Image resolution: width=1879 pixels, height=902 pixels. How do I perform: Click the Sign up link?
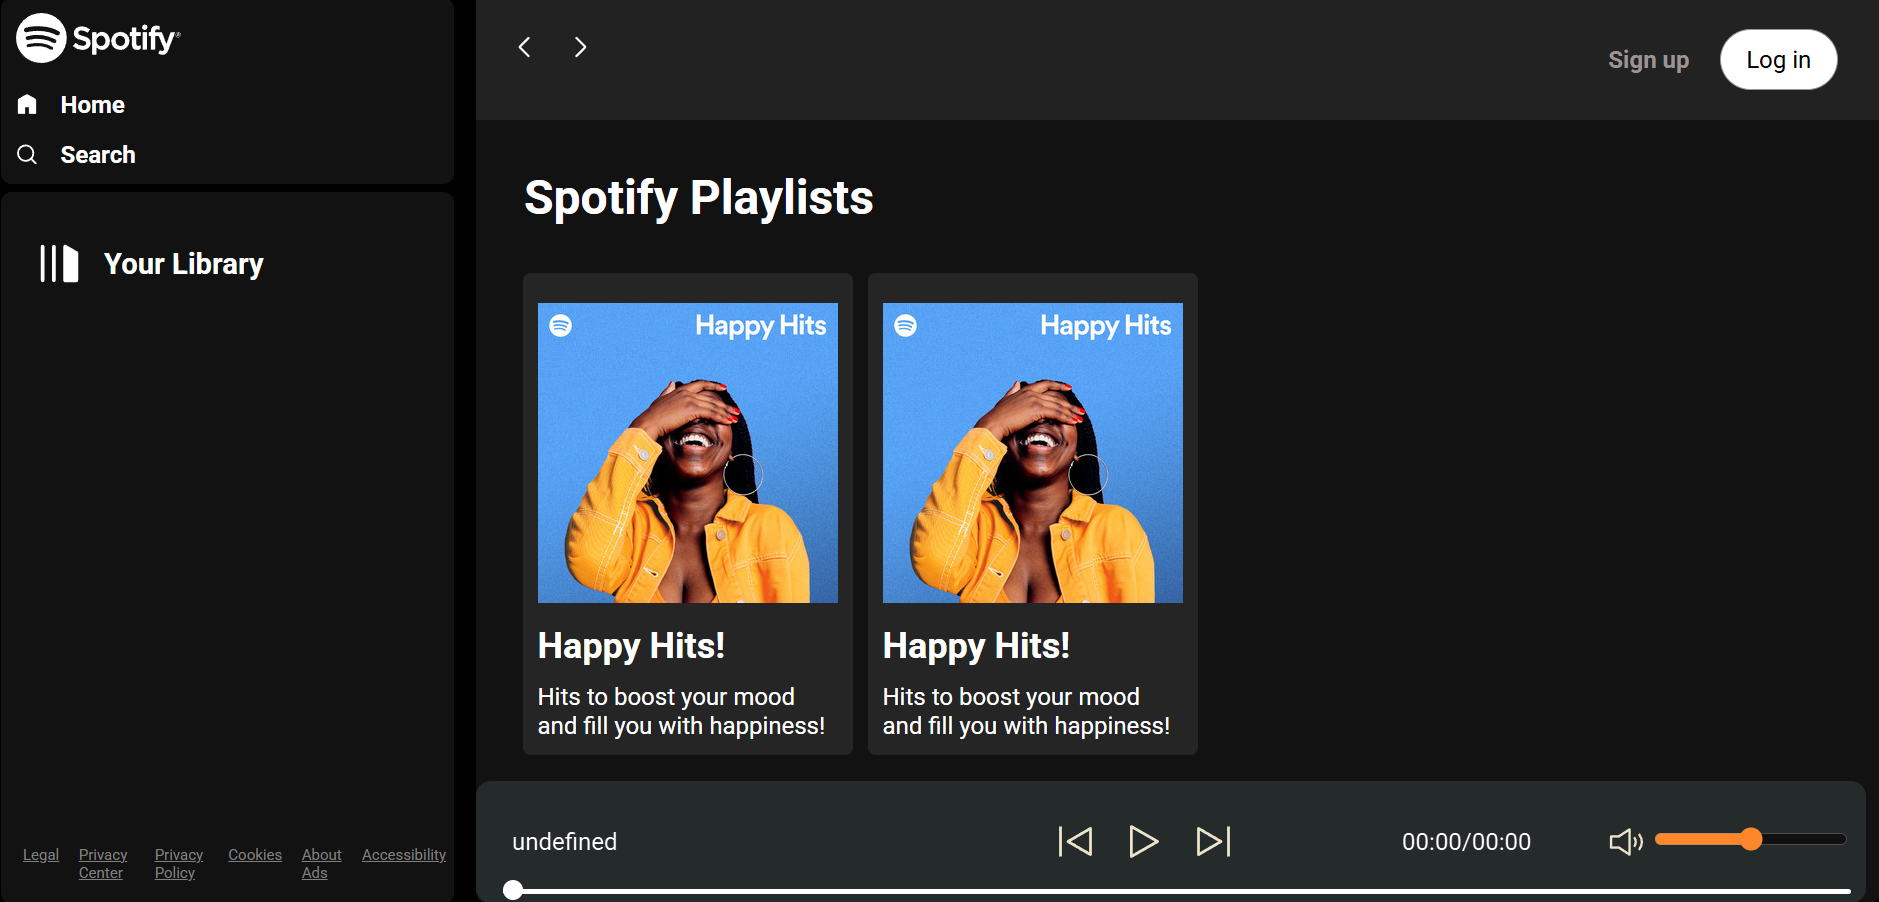pos(1648,60)
